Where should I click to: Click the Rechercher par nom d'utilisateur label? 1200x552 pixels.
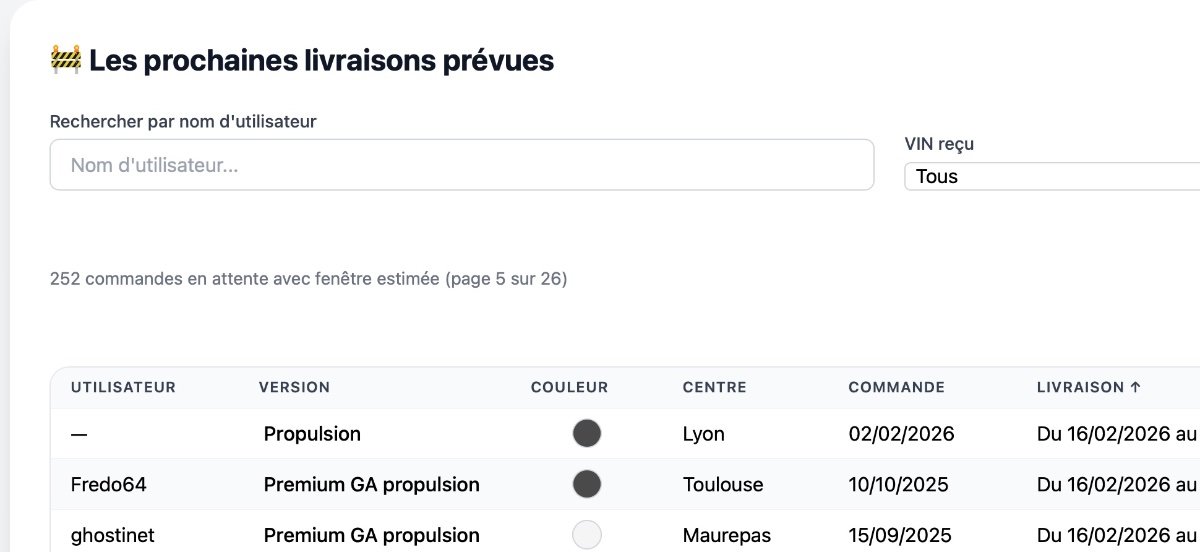(x=183, y=122)
